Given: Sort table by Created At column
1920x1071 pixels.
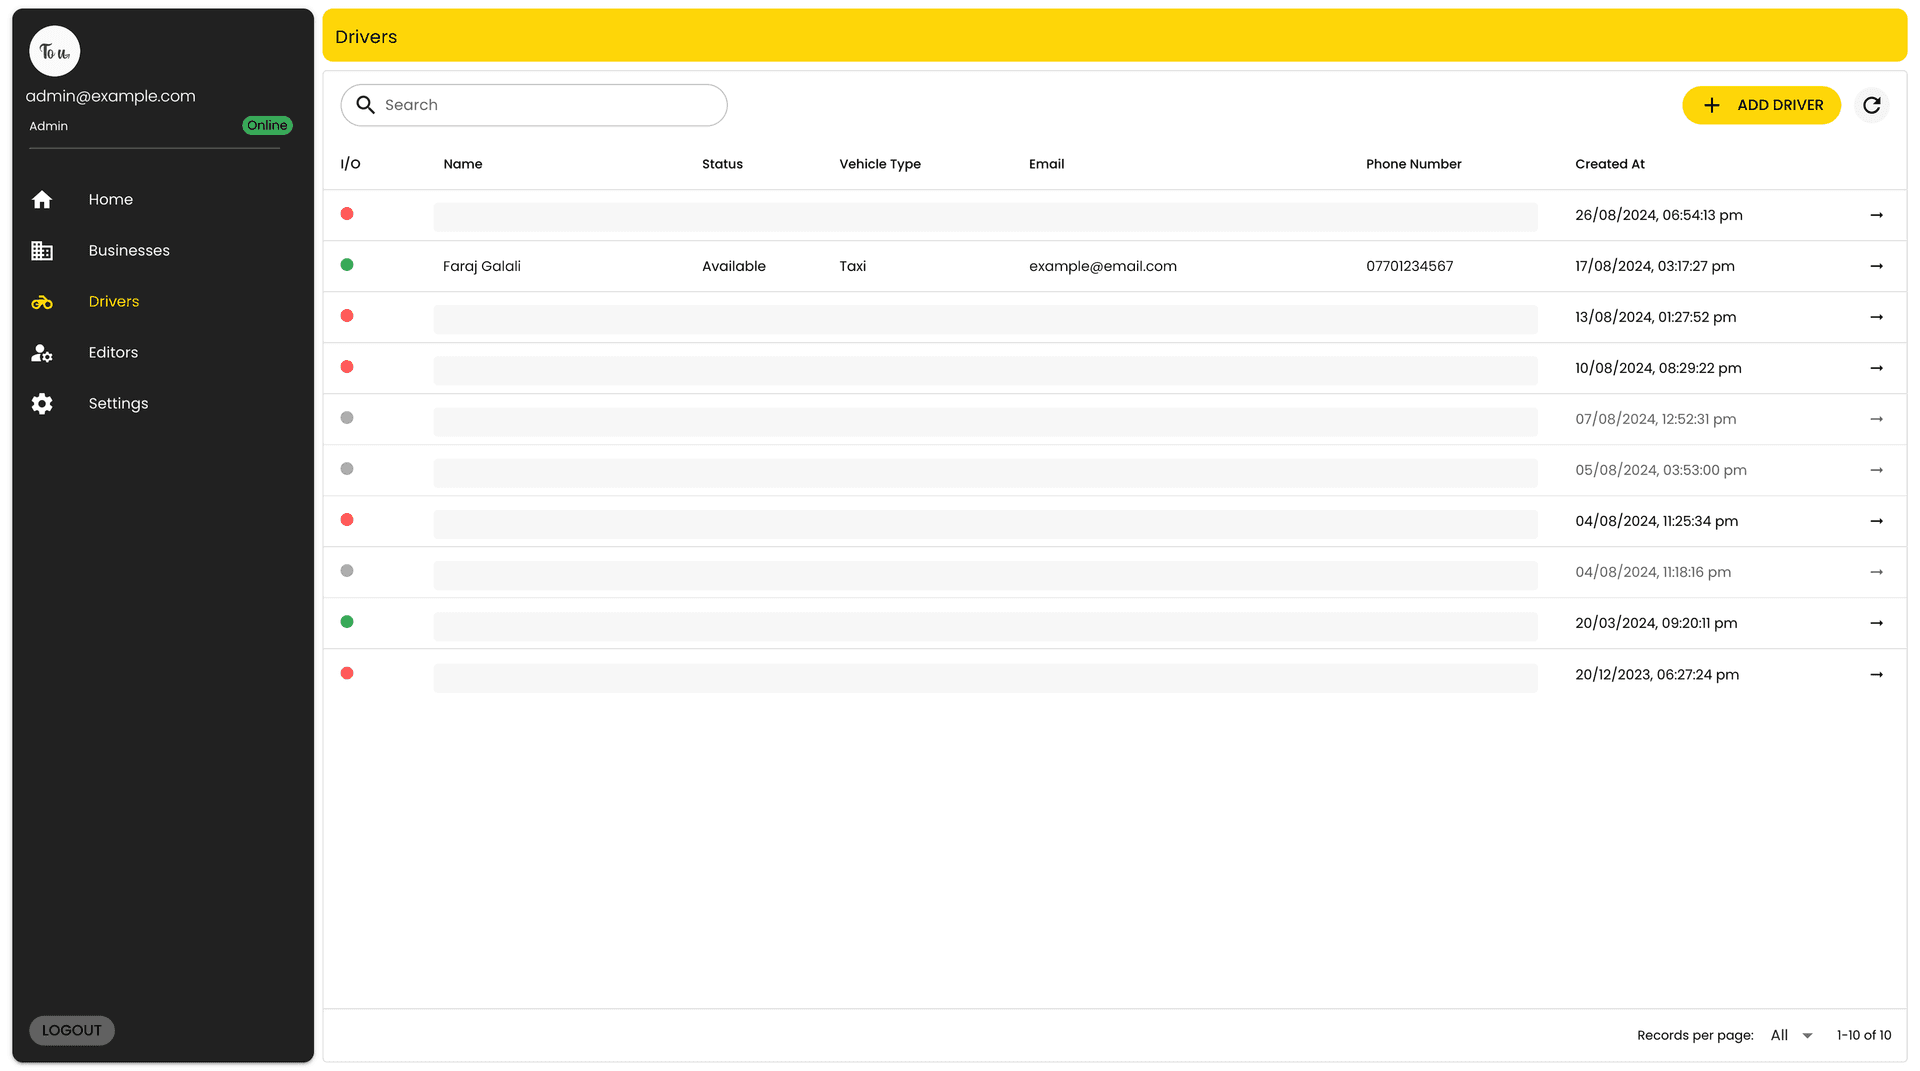Looking at the screenshot, I should coord(1609,164).
